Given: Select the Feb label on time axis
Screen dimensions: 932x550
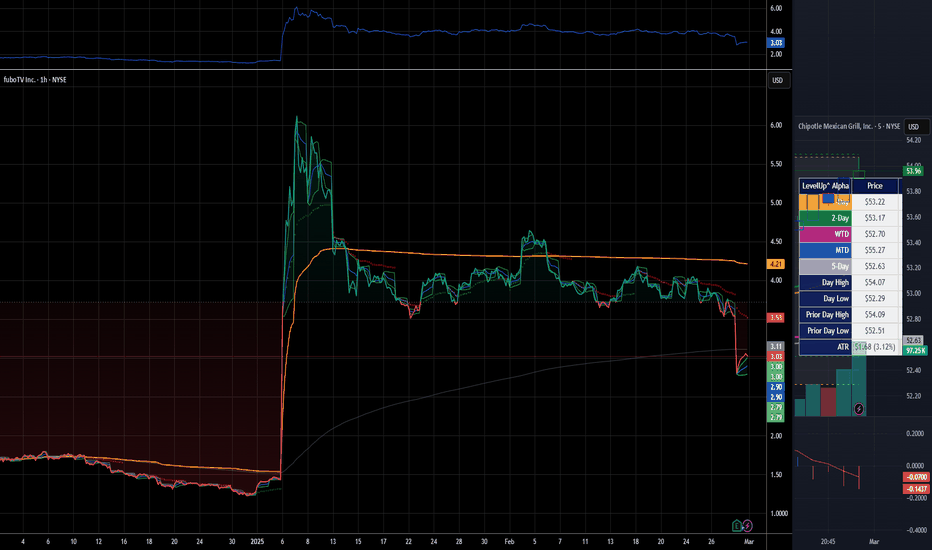Looking at the screenshot, I should coord(509,542).
